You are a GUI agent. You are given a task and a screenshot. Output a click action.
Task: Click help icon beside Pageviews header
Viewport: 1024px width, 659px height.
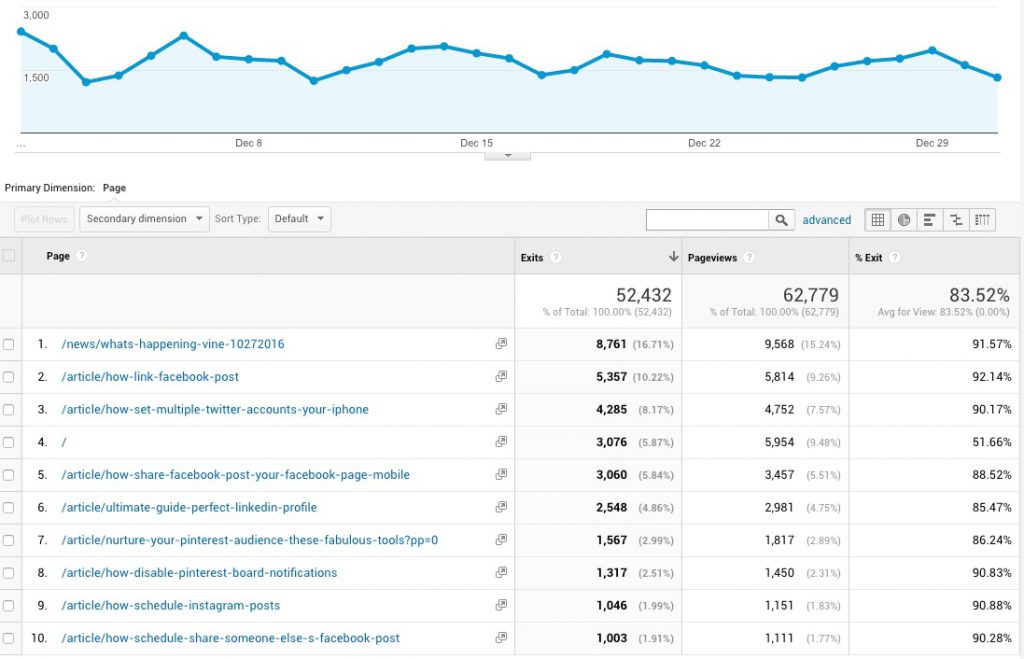(749, 257)
